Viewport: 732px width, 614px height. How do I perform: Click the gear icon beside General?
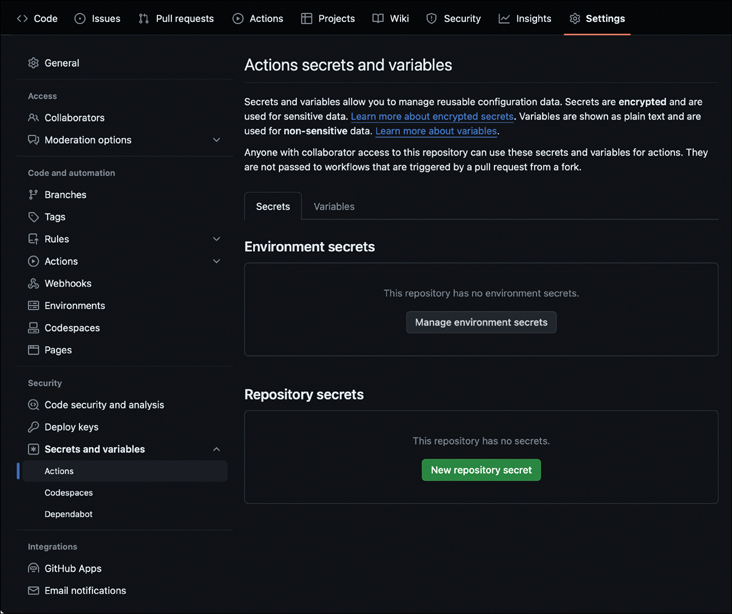click(33, 63)
